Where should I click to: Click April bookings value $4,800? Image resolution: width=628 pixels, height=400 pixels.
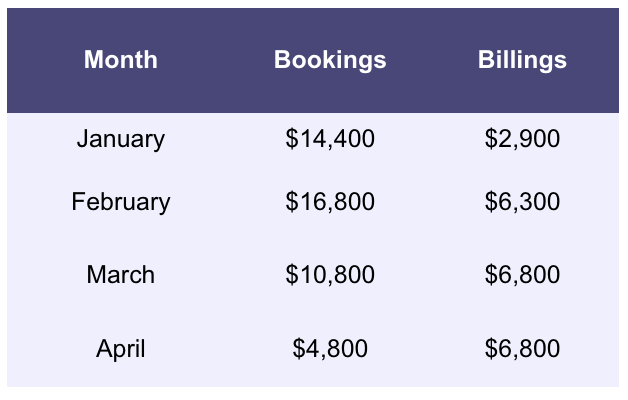[330, 349]
